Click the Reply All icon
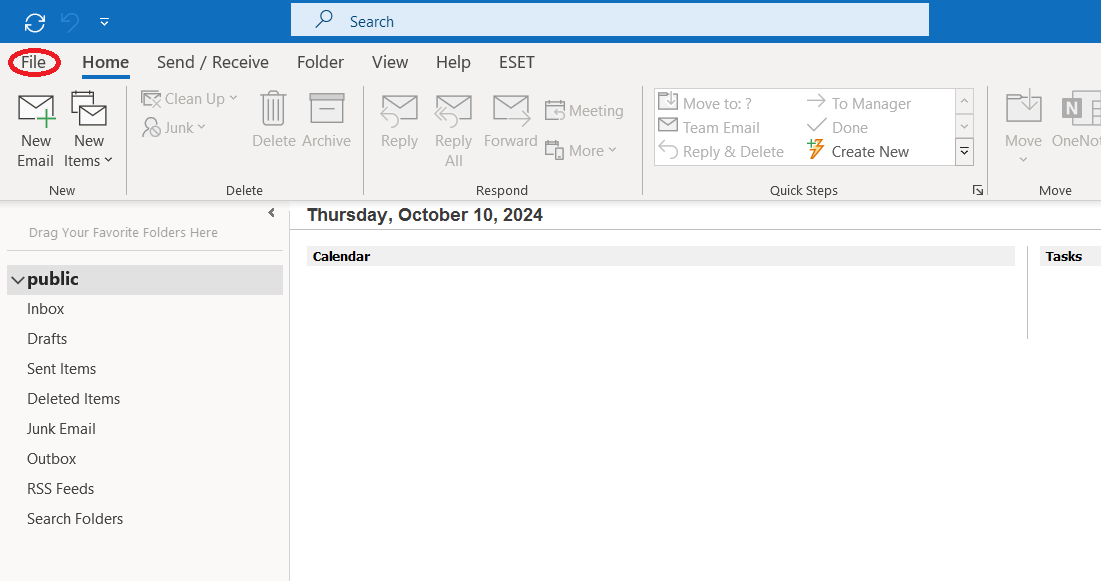1101x581 pixels. pyautogui.click(x=453, y=111)
